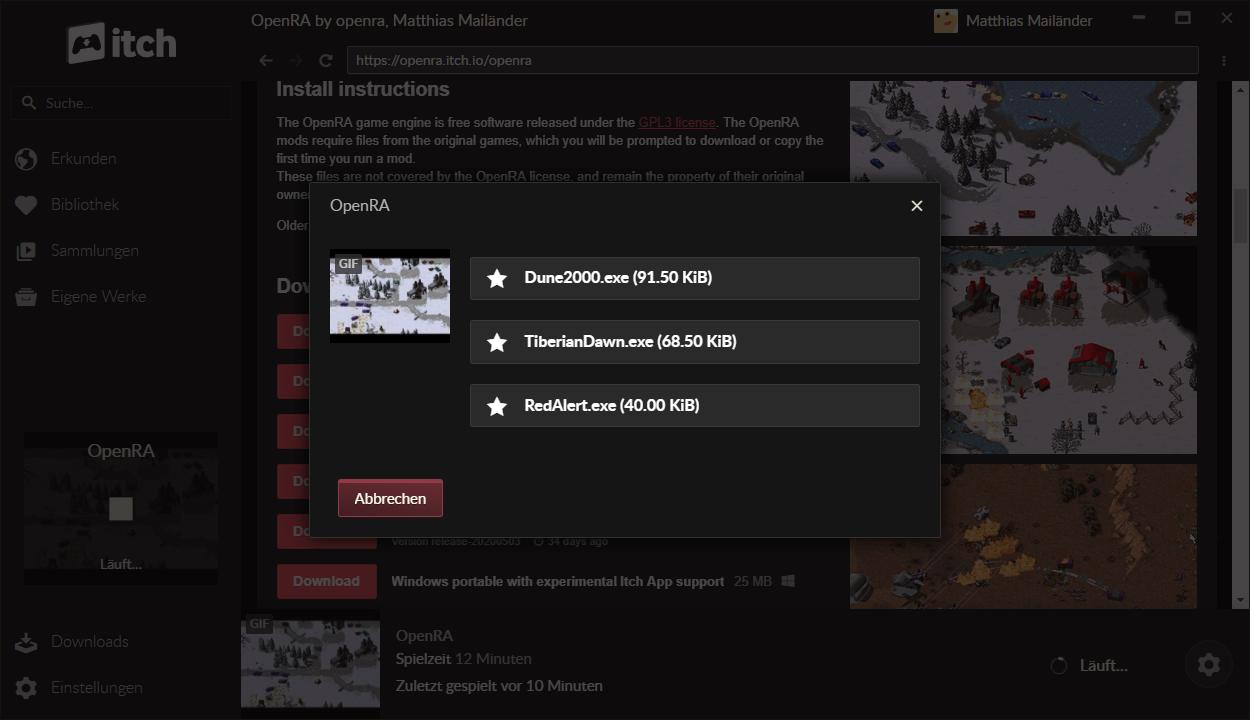Close the OpenRA executable selection dialog
Screen dimensions: 1250x720
(x=917, y=205)
